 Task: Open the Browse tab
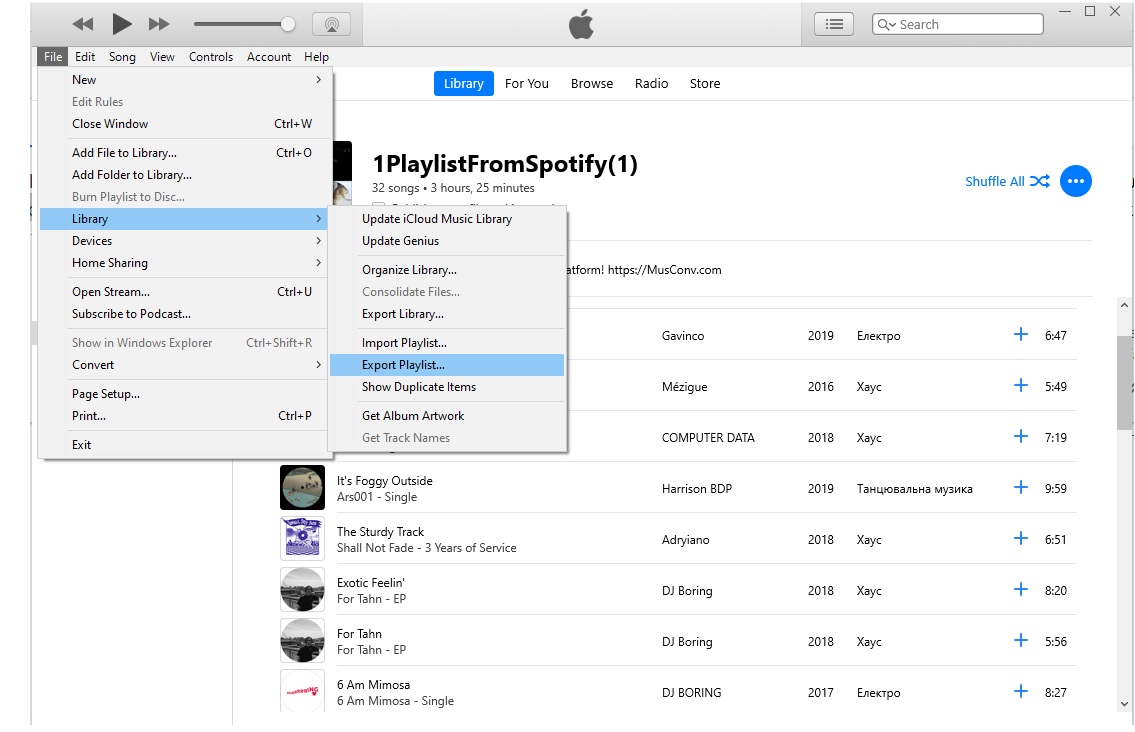(x=592, y=83)
